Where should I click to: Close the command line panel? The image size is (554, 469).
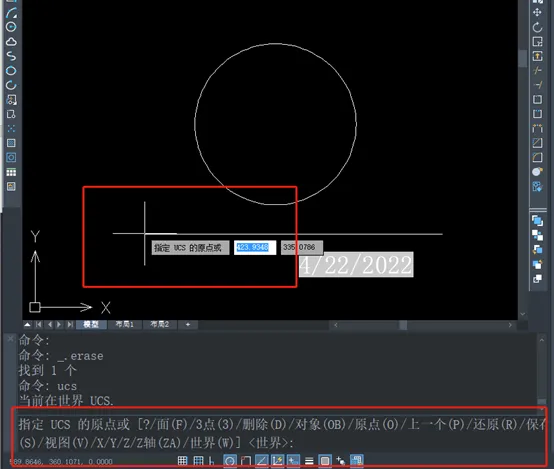(x=11, y=339)
